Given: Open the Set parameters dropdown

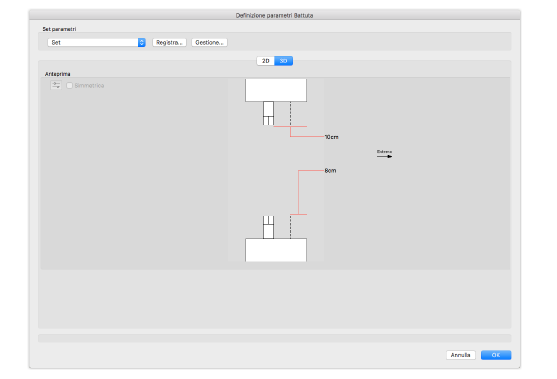Looking at the screenshot, I should tap(96, 43).
